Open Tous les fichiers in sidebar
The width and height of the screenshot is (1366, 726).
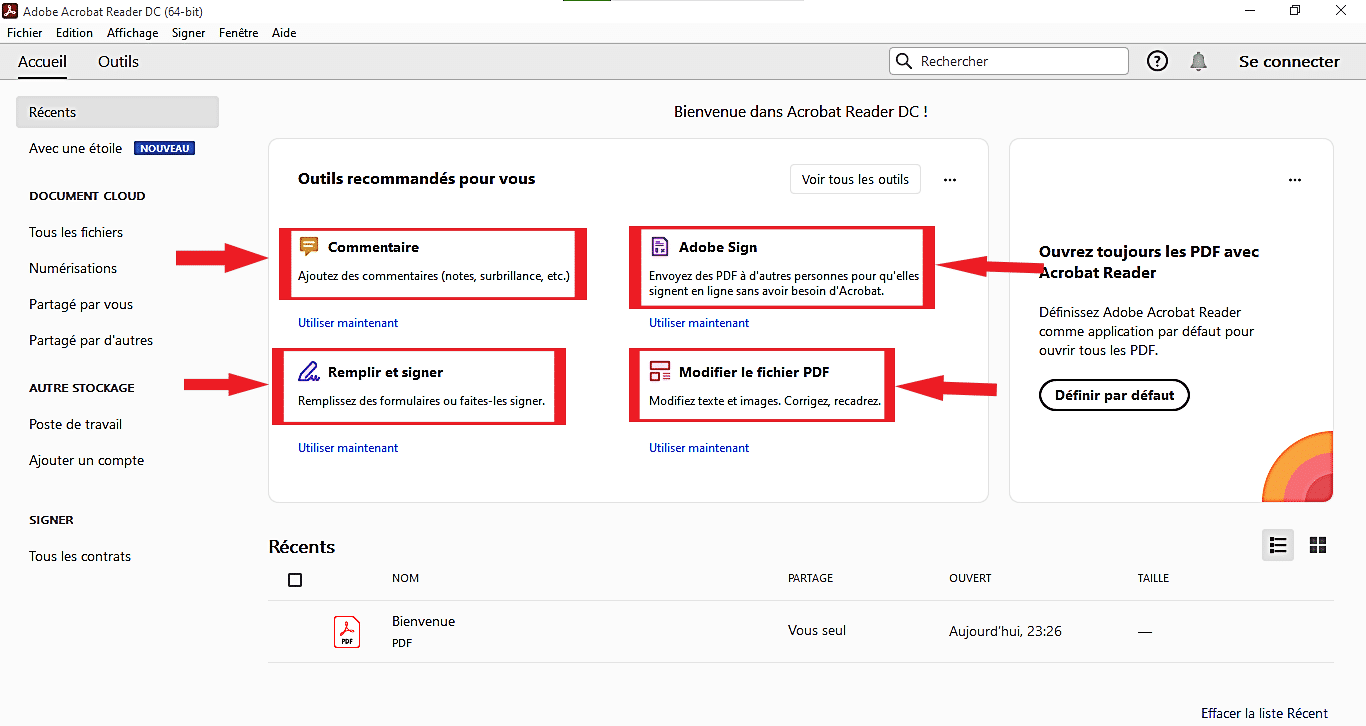pos(76,232)
